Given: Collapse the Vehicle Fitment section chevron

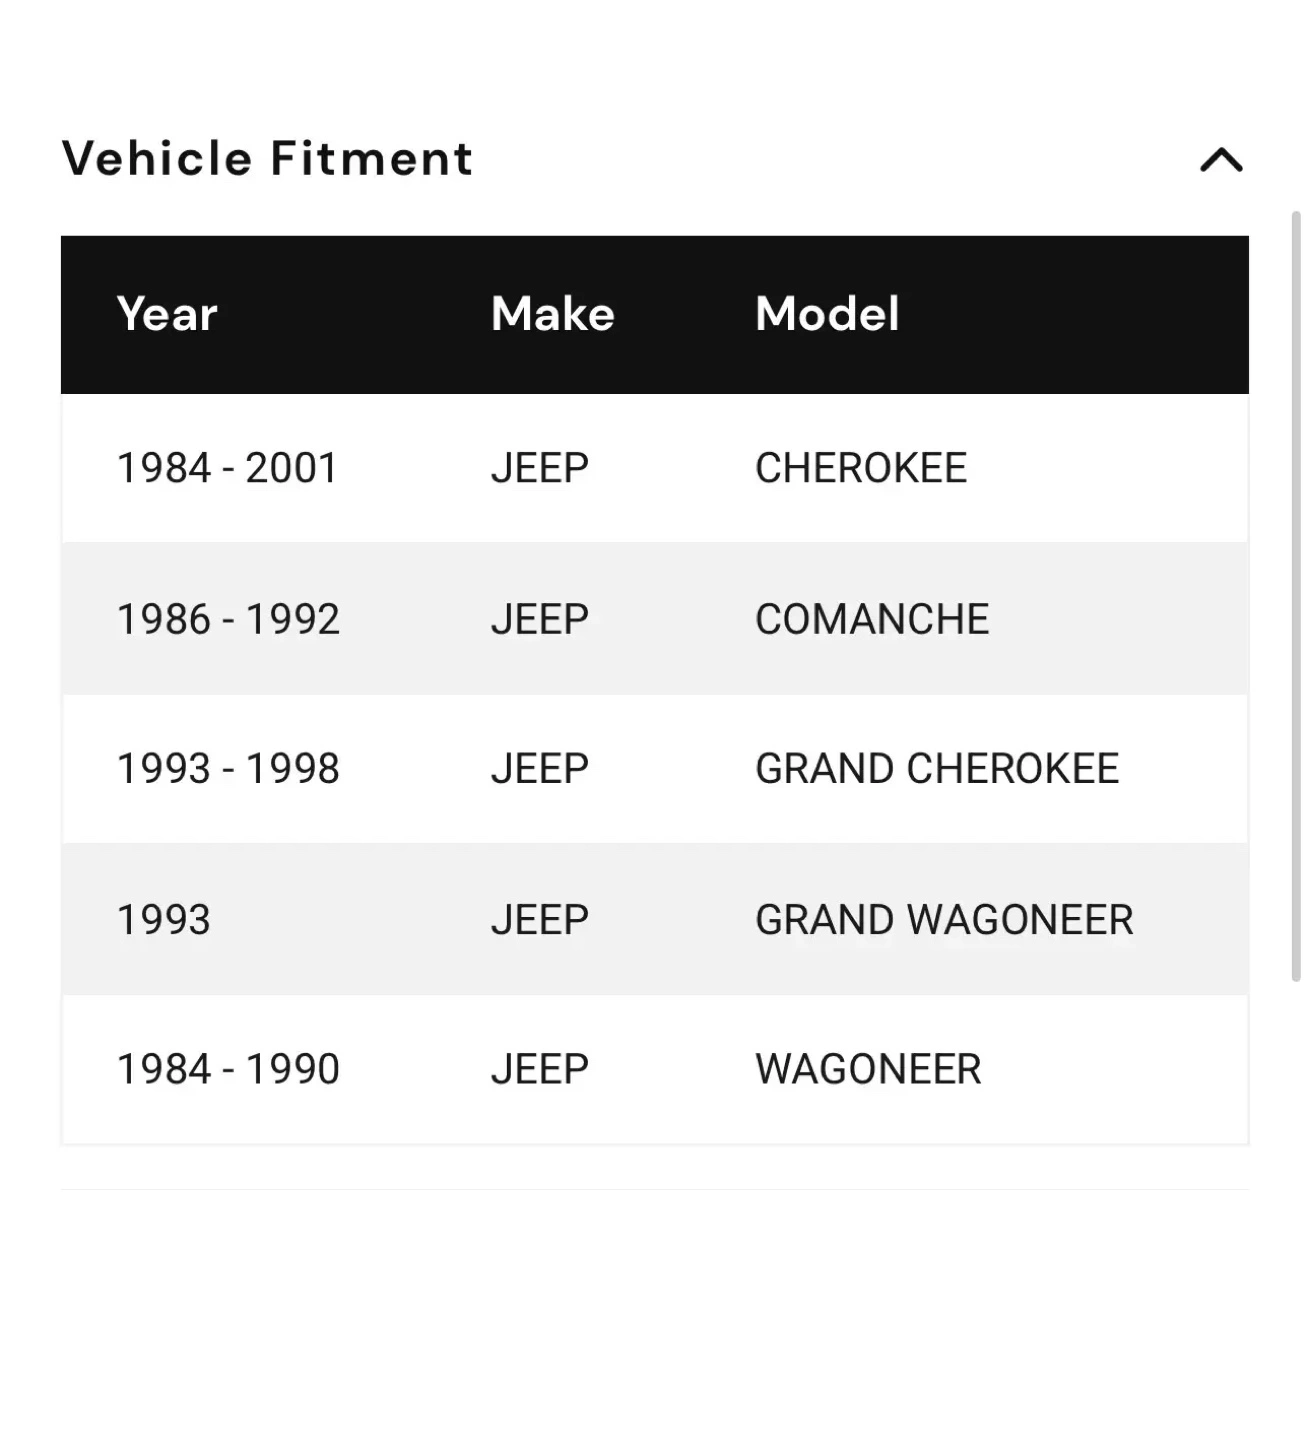Looking at the screenshot, I should pyautogui.click(x=1220, y=160).
